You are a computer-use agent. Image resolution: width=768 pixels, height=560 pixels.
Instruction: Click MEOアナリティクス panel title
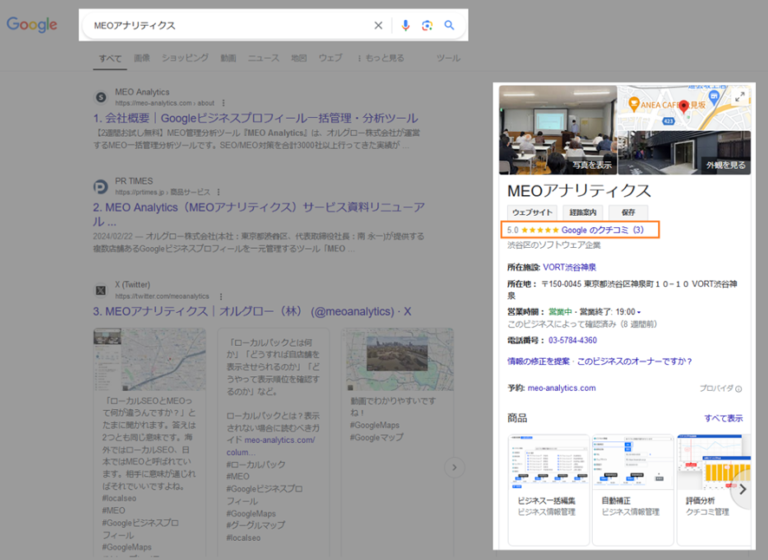pyautogui.click(x=579, y=191)
